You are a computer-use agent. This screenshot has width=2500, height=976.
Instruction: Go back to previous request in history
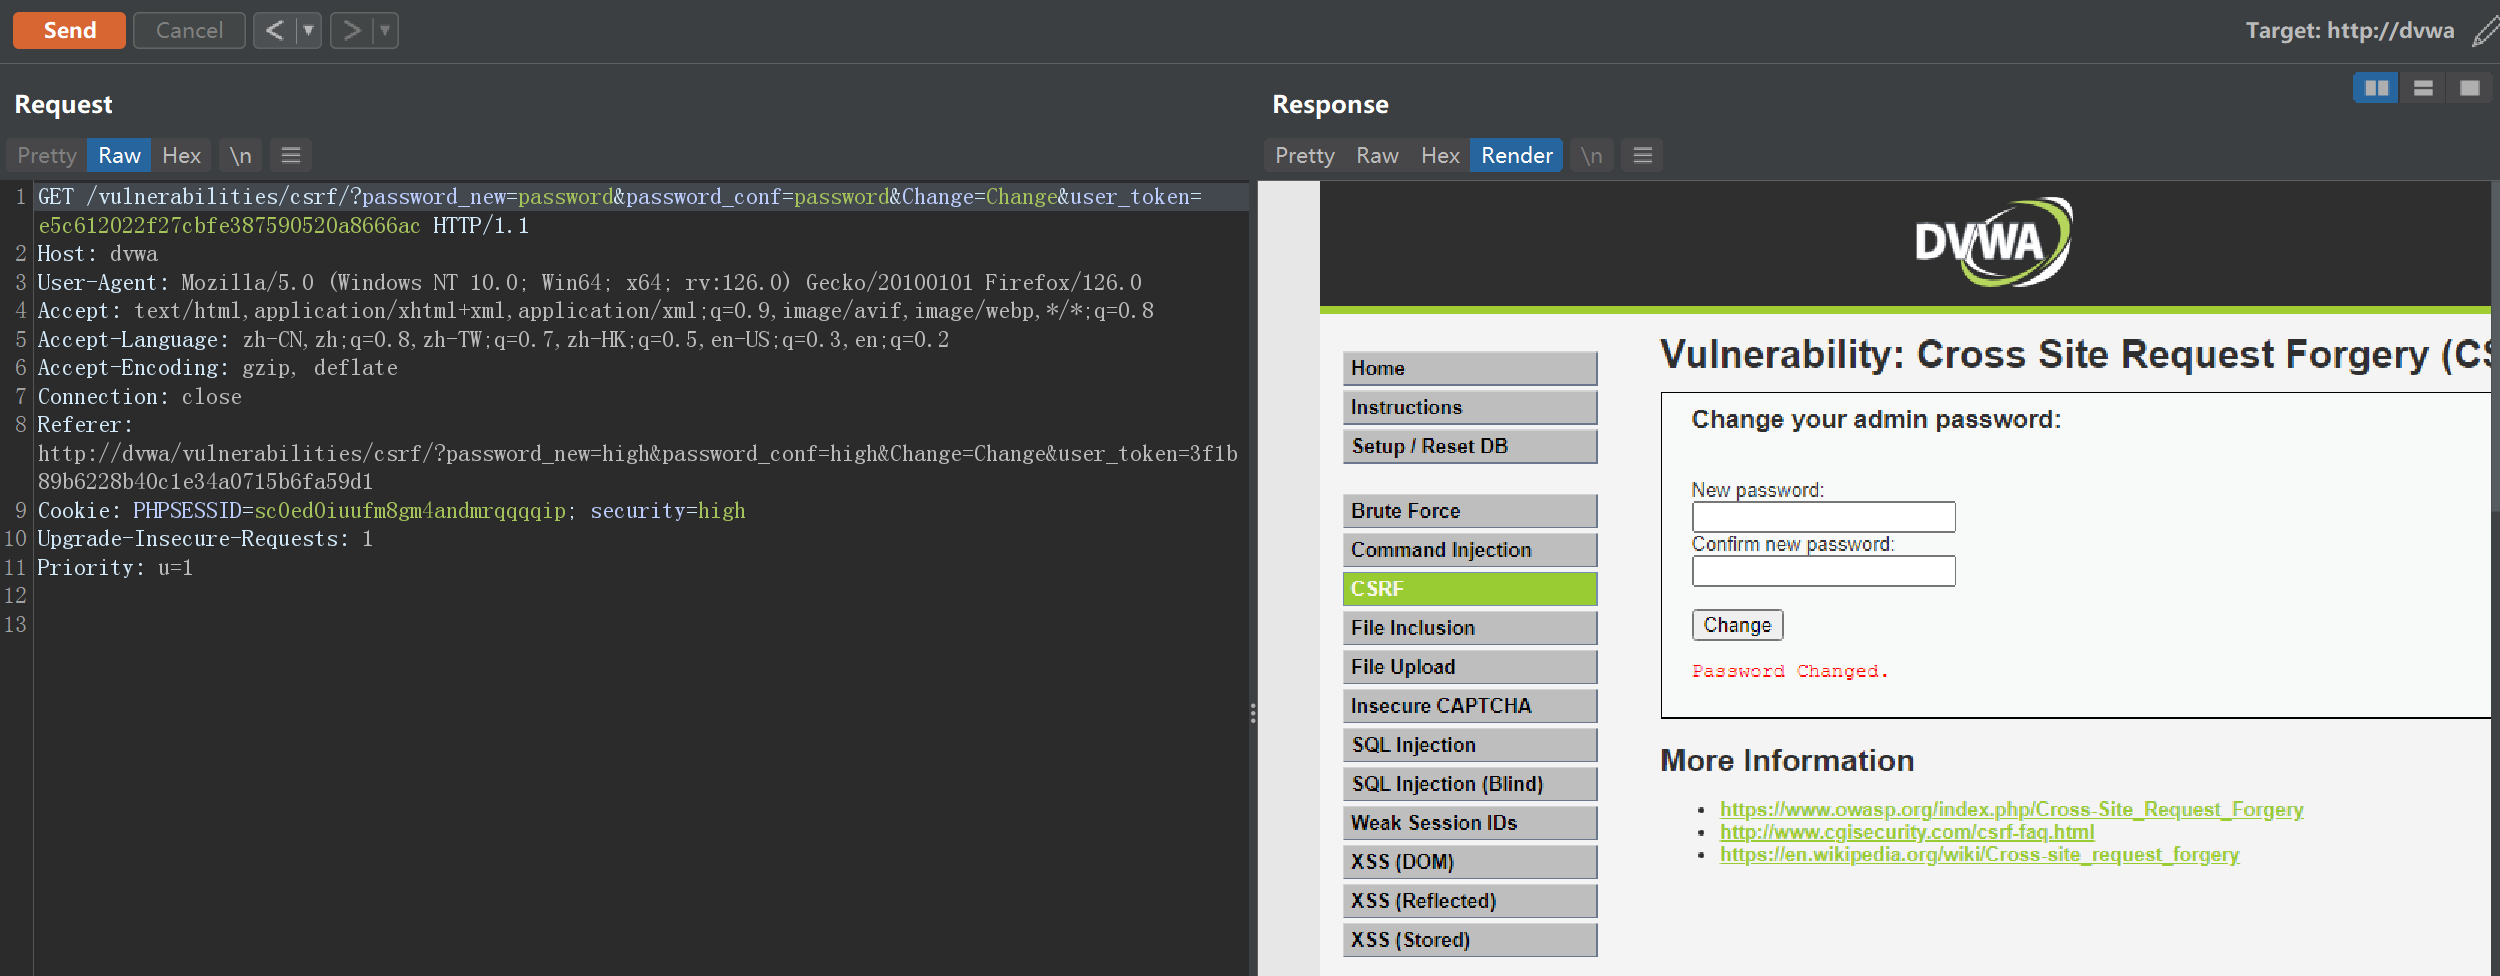pos(274,31)
